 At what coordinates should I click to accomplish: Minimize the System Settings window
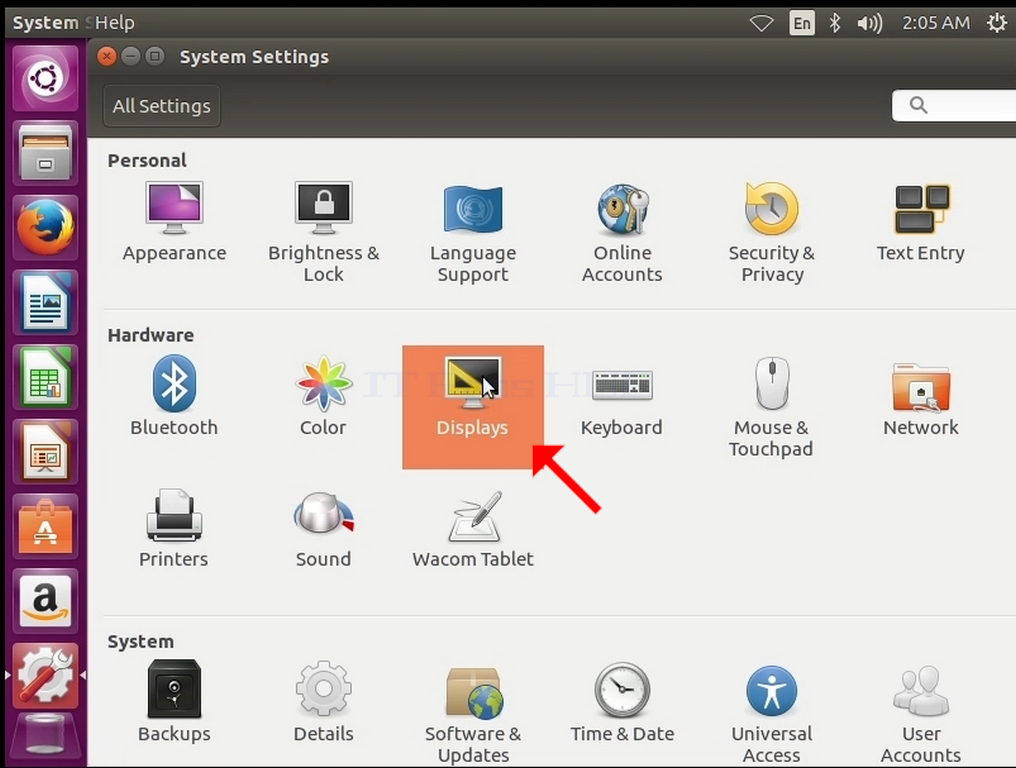point(131,56)
